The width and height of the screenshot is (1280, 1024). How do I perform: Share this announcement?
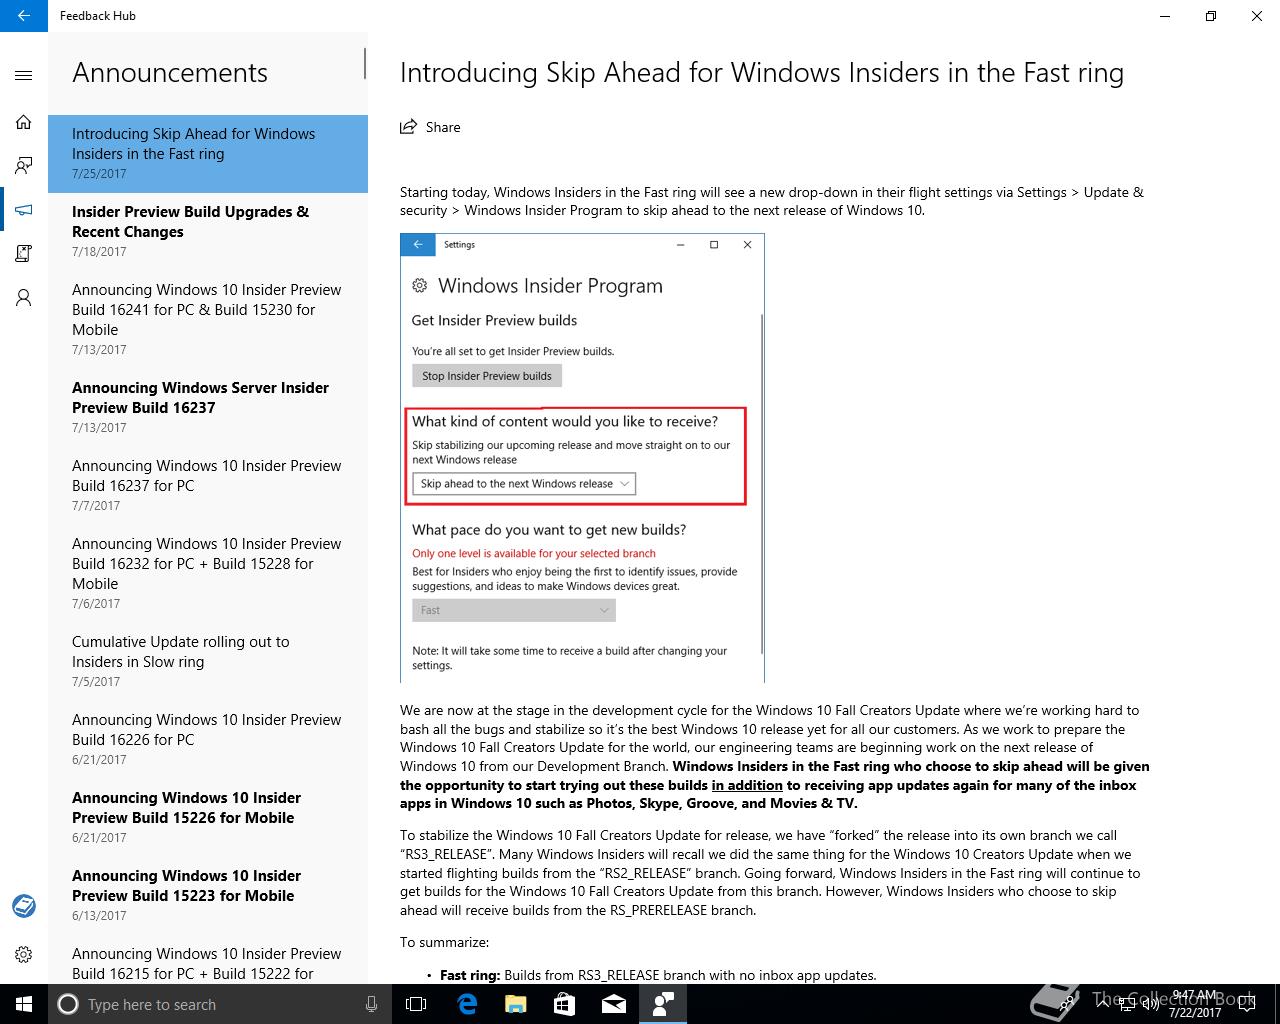coord(430,127)
